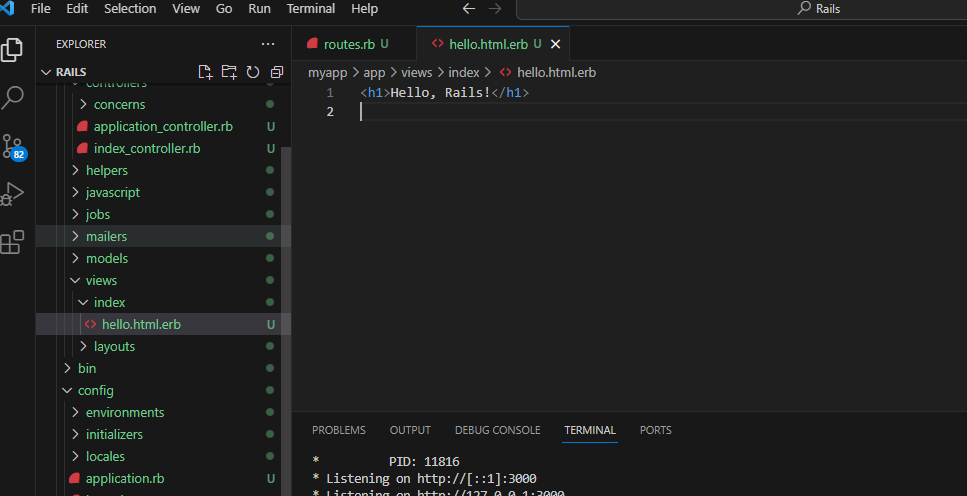Open the View menu
Image resolution: width=967 pixels, height=496 pixels.
click(186, 9)
